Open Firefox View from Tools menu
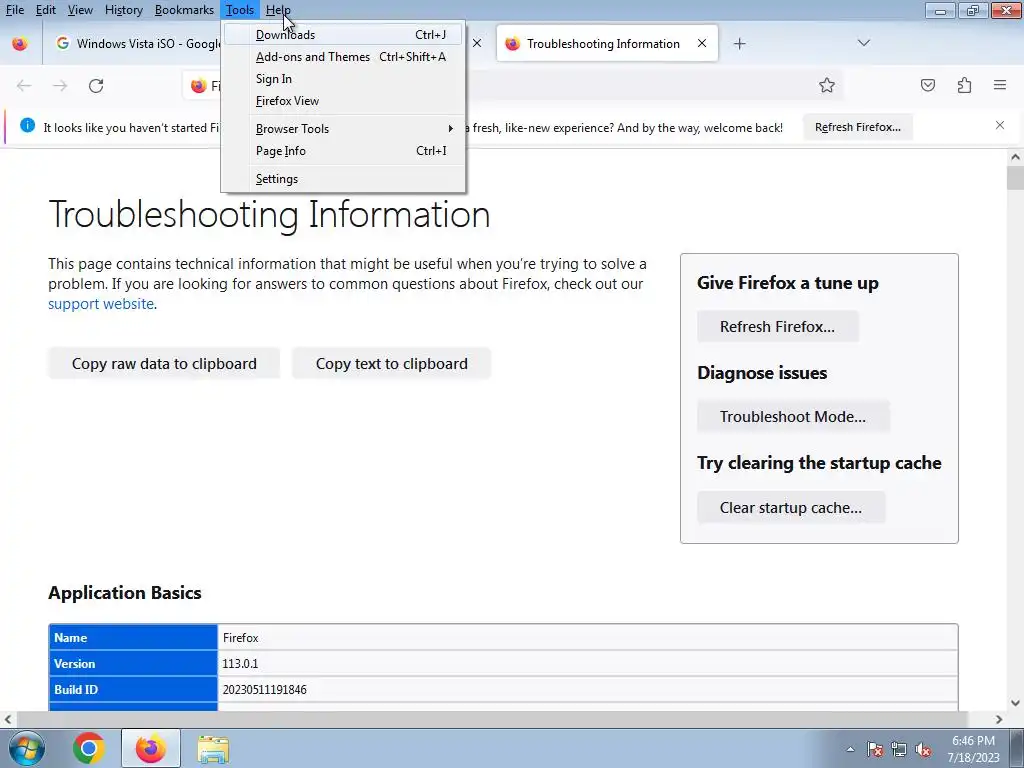 pyautogui.click(x=344, y=101)
